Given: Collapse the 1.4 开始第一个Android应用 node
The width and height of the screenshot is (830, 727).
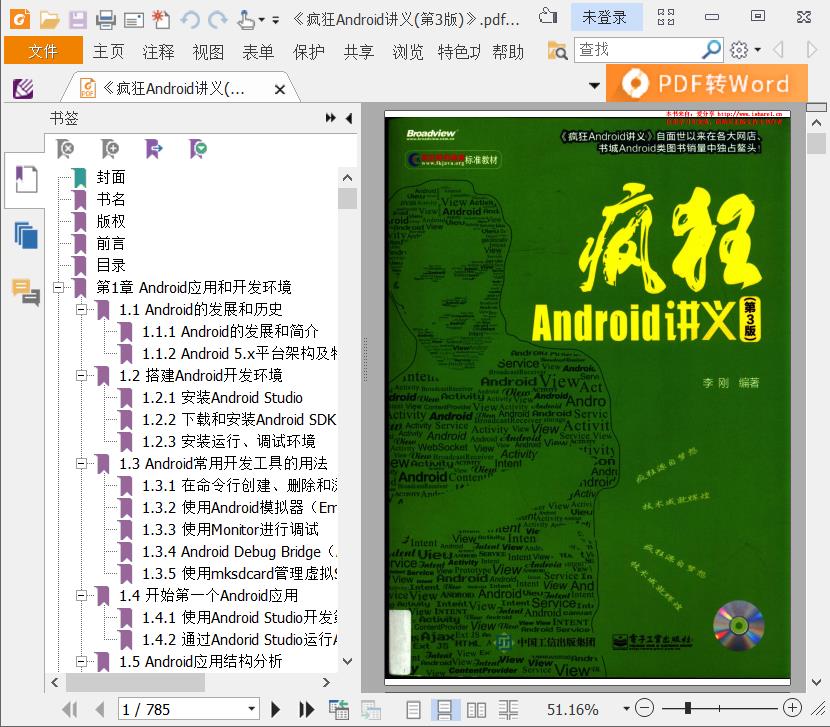Looking at the screenshot, I should click(x=81, y=596).
